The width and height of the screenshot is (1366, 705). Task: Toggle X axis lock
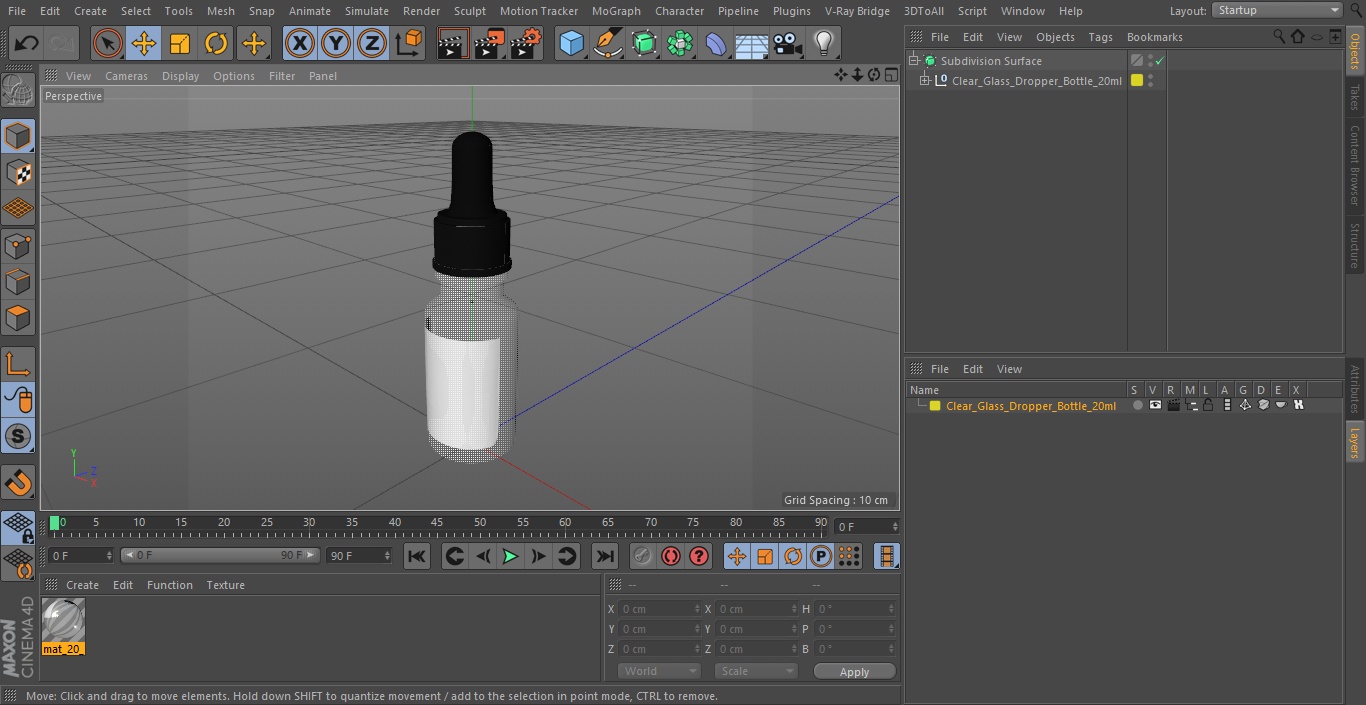[300, 43]
